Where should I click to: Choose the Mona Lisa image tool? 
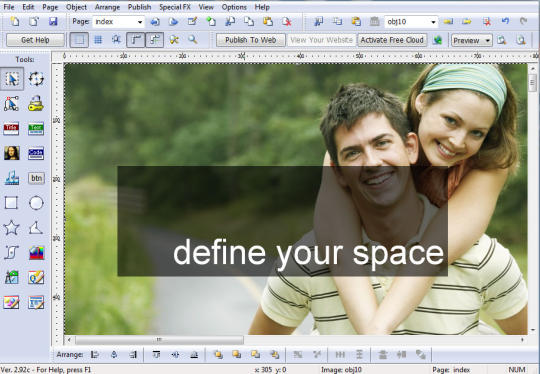click(x=11, y=153)
